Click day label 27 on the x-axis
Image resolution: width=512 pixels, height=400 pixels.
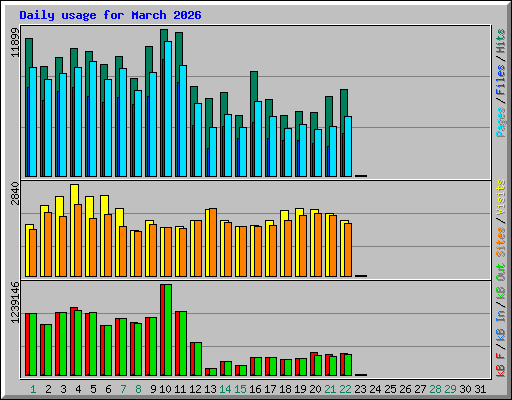pos(420,389)
